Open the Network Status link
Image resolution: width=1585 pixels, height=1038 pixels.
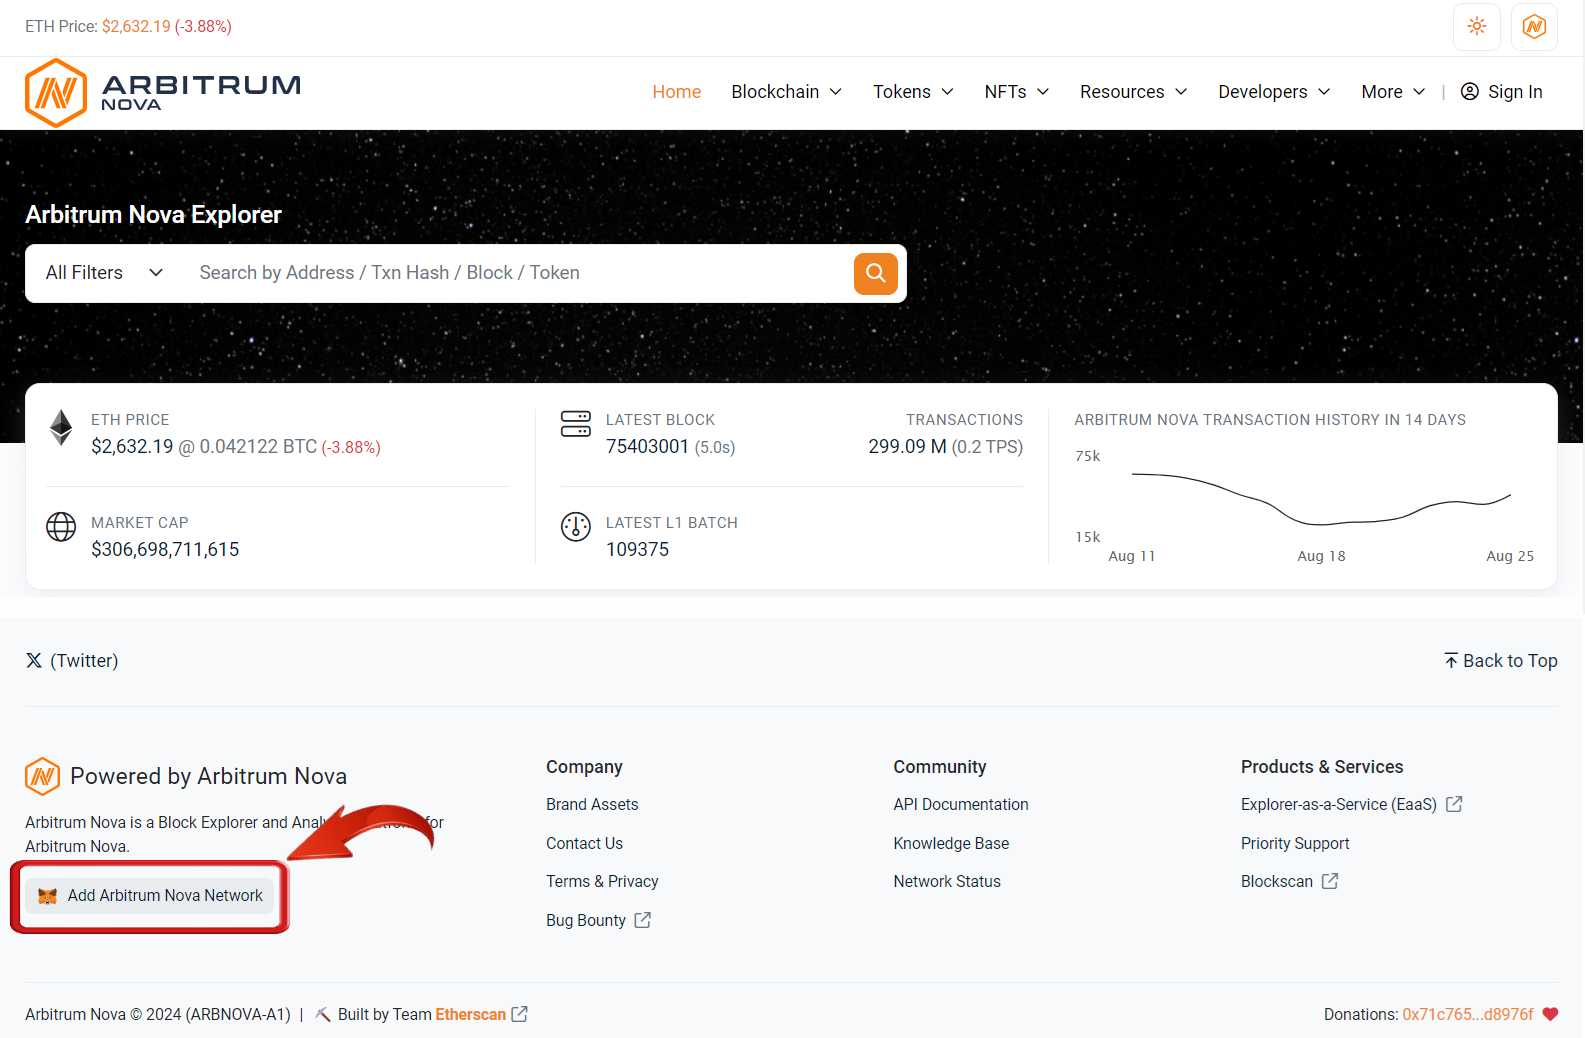click(947, 881)
